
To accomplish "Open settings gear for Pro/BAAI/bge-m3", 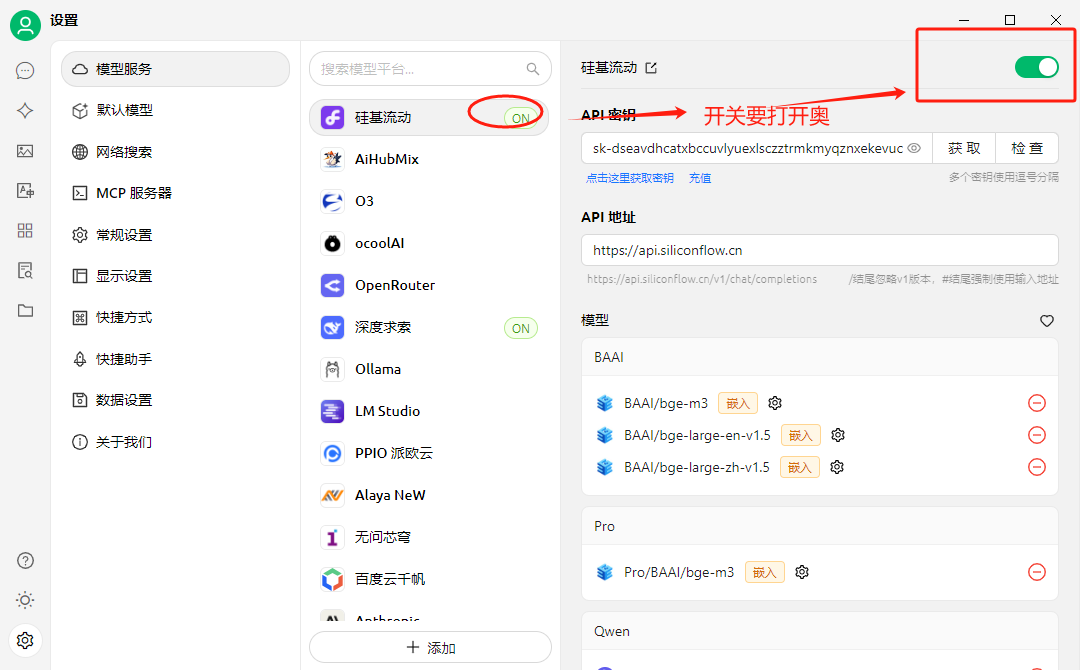I will (x=802, y=572).
